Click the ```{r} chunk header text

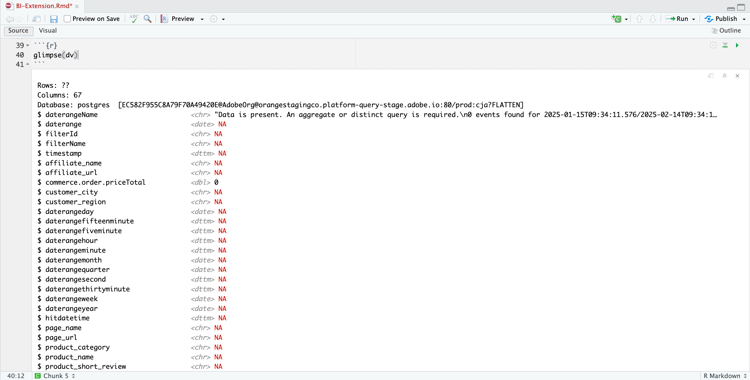[45, 45]
